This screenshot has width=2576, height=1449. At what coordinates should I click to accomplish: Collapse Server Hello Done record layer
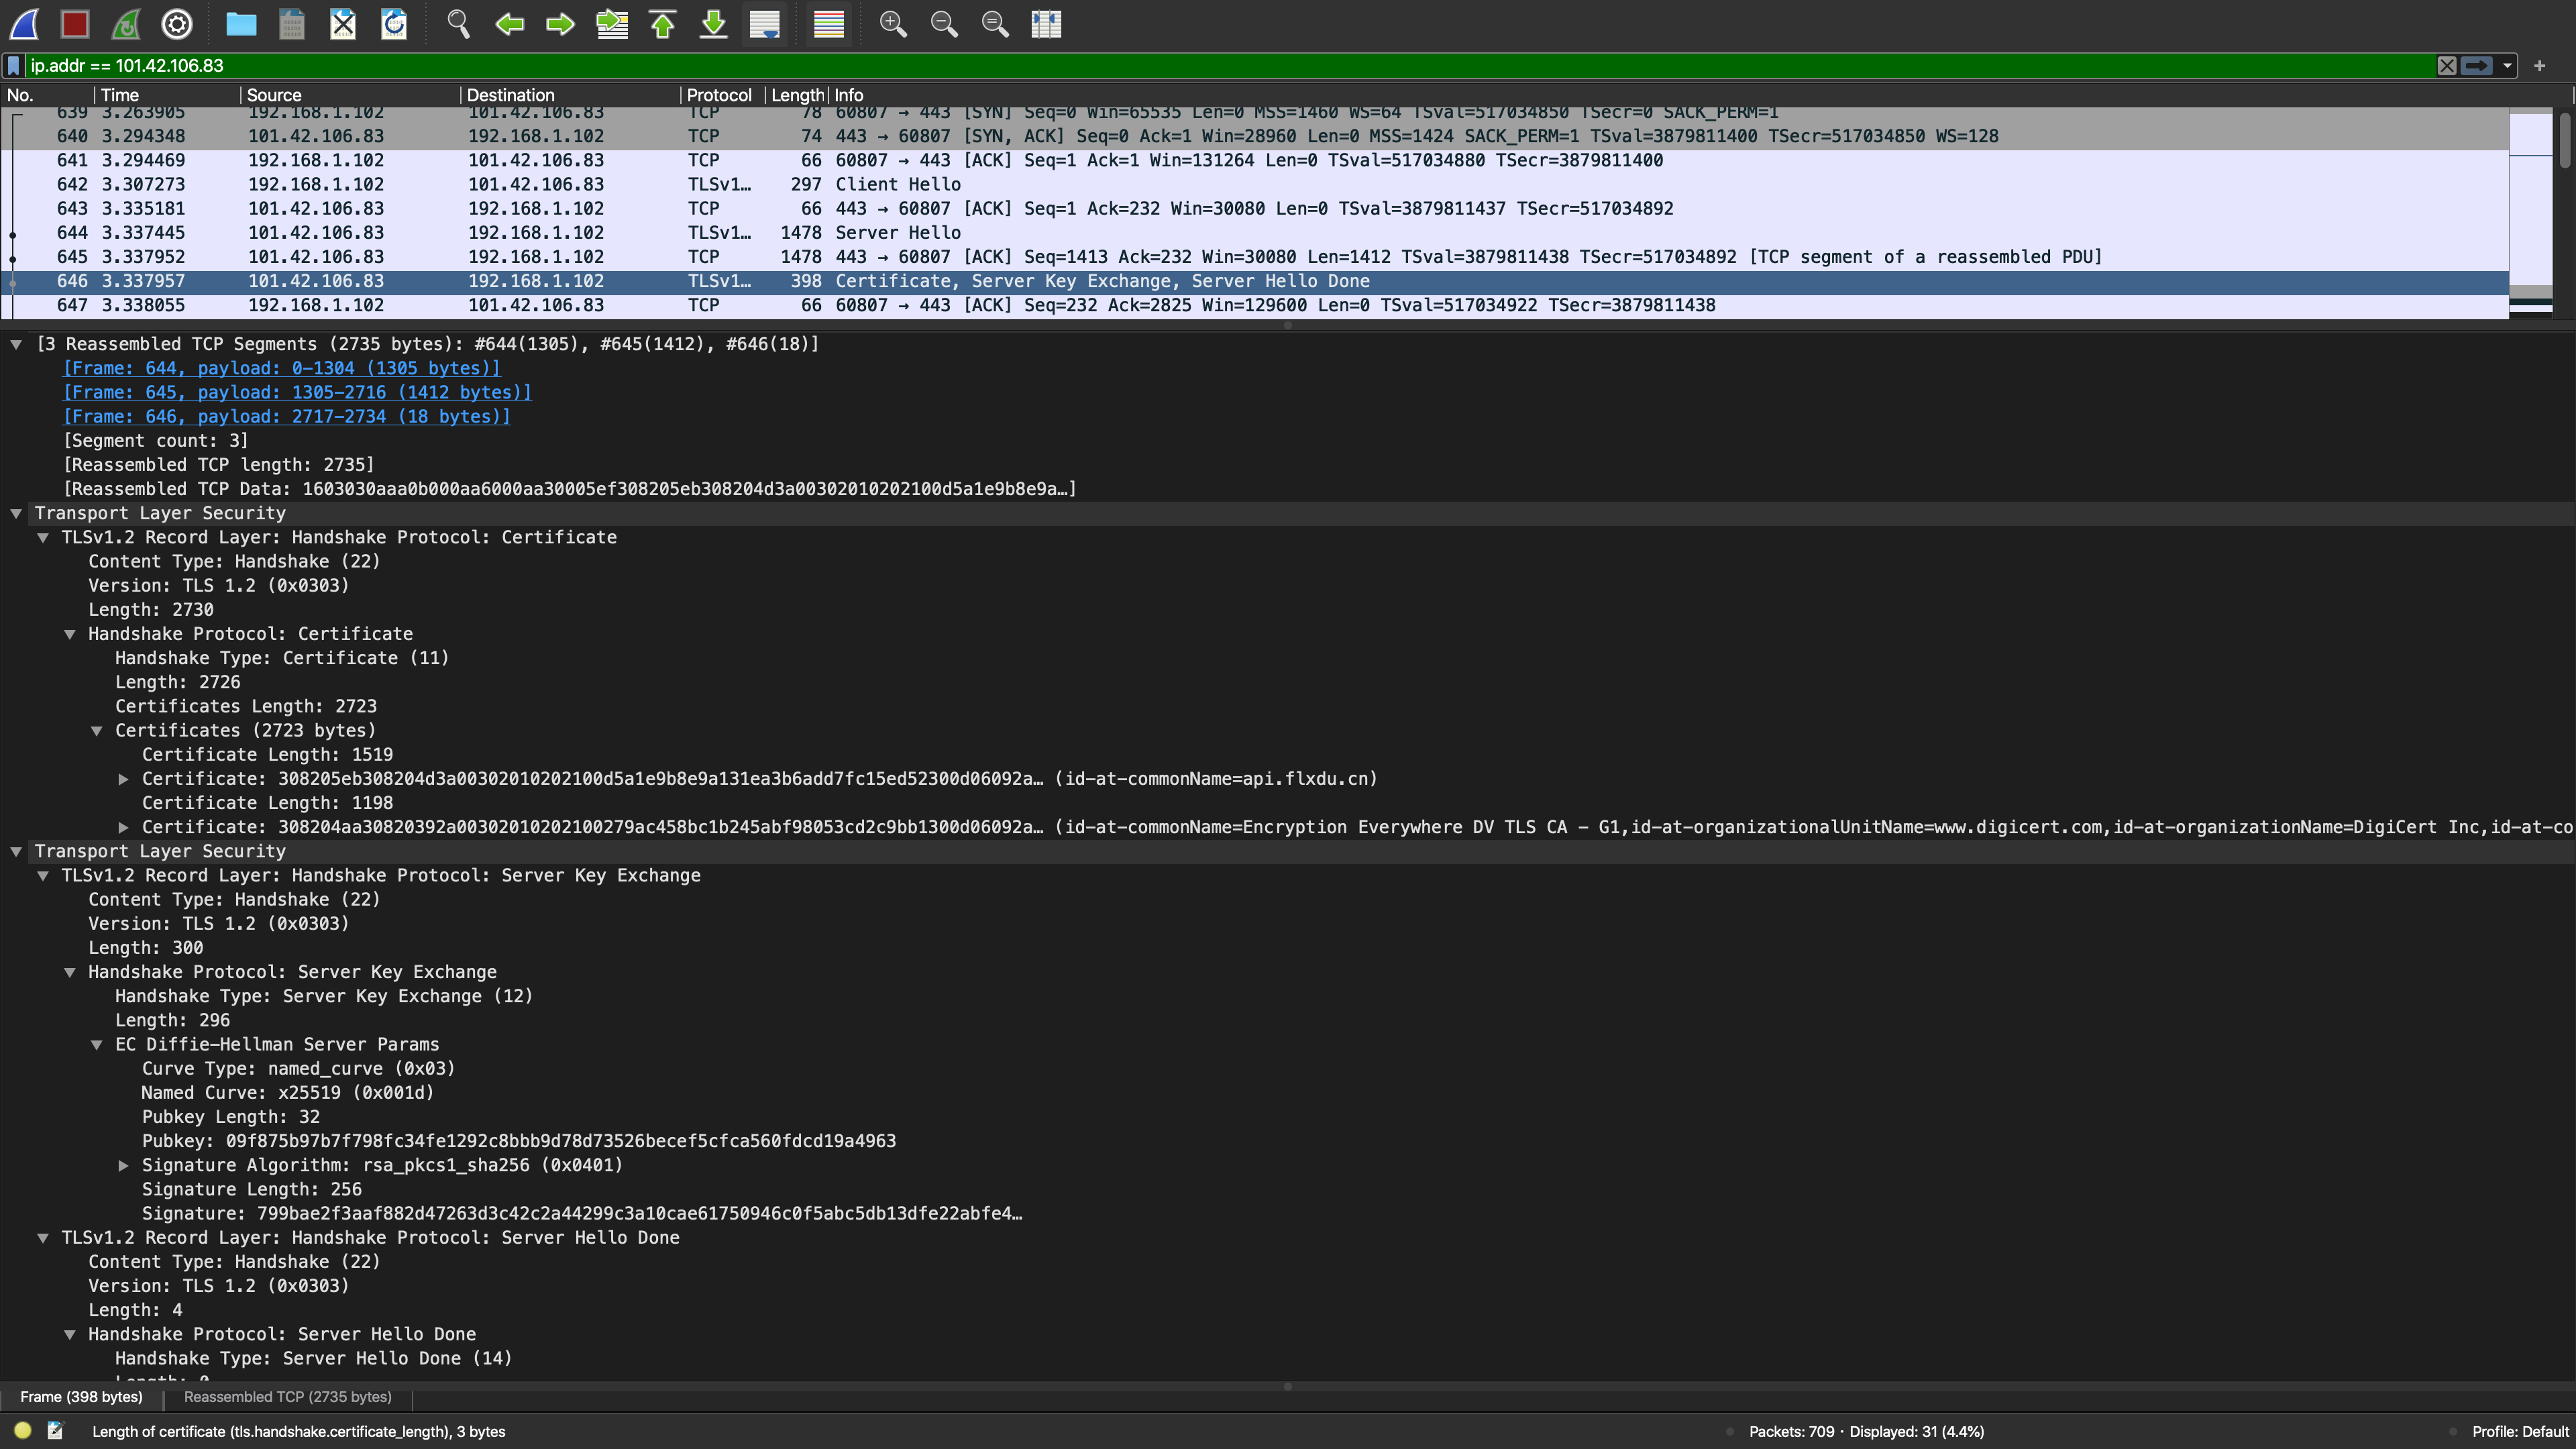click(43, 1238)
